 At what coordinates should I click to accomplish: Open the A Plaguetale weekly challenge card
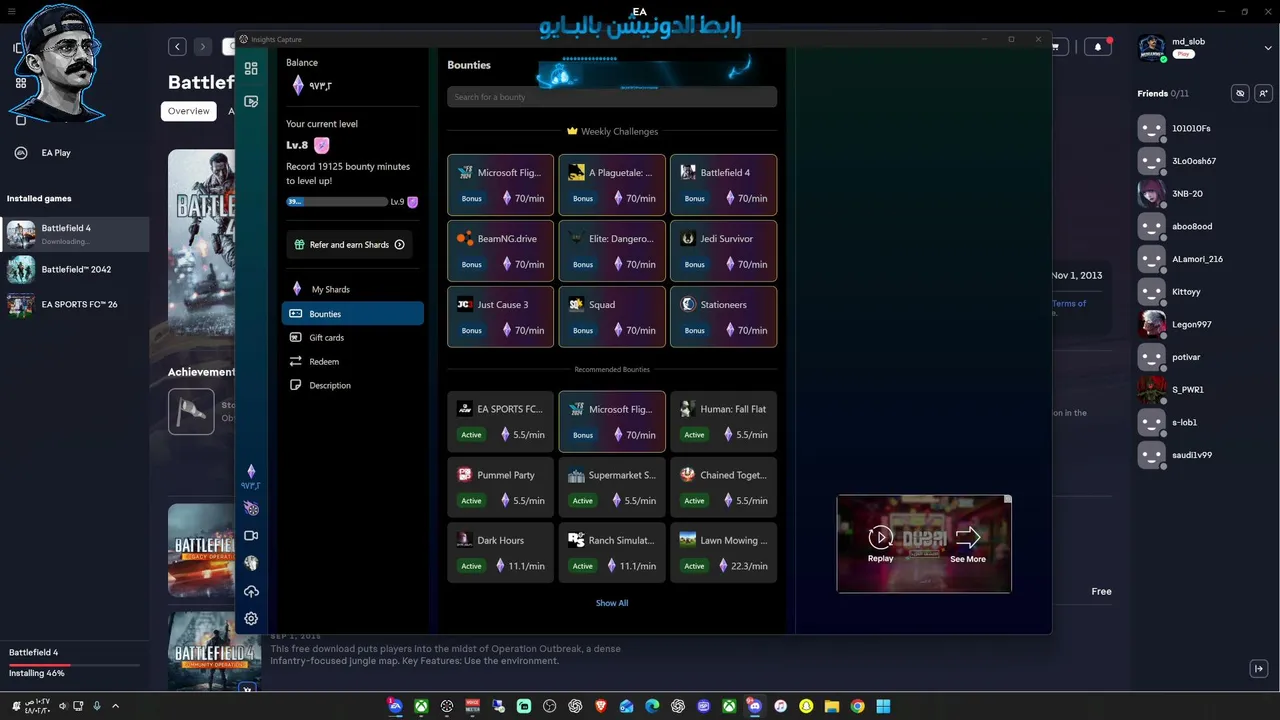pyautogui.click(x=612, y=185)
